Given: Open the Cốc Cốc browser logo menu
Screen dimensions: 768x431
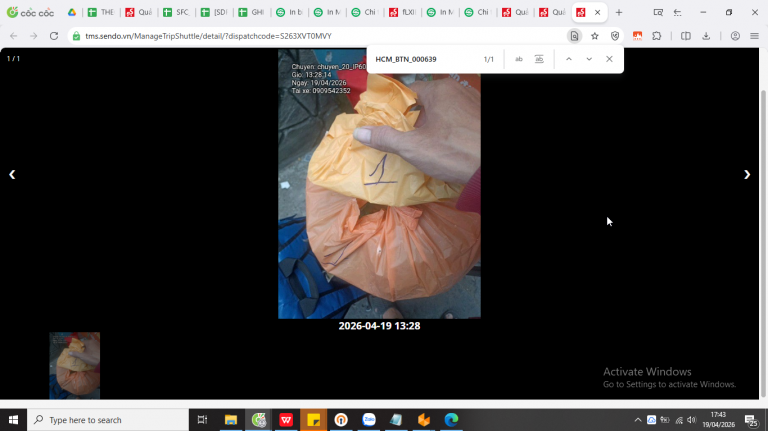Looking at the screenshot, I should click(30, 12).
